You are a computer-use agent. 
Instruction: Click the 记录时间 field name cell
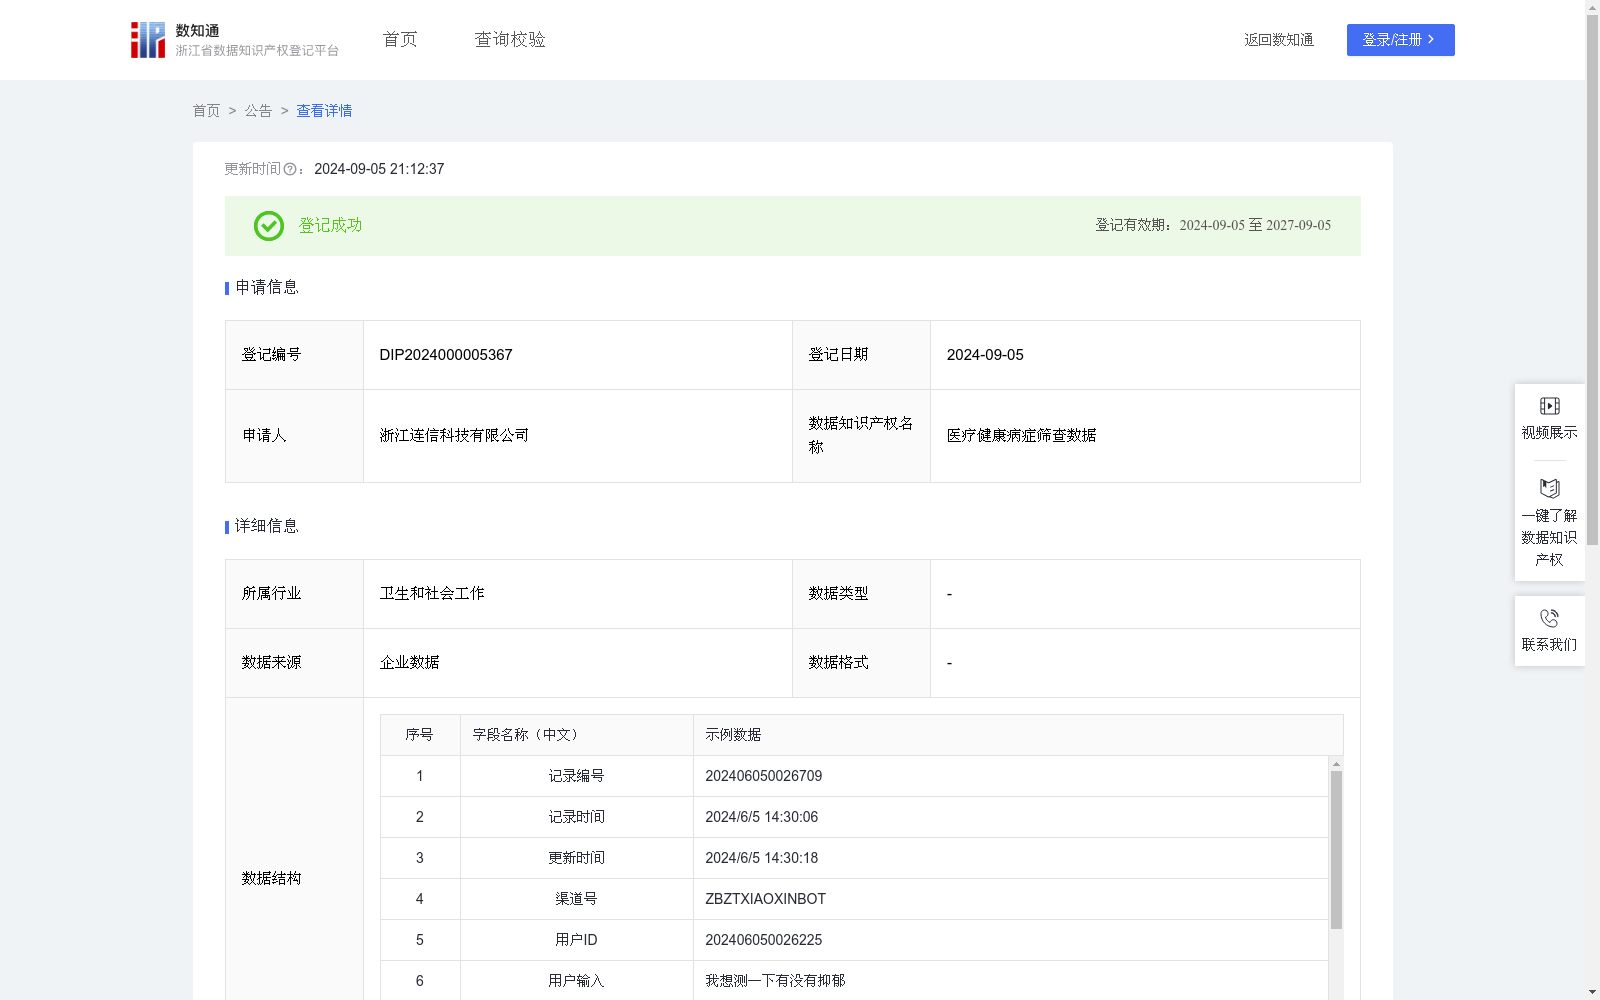click(576, 817)
